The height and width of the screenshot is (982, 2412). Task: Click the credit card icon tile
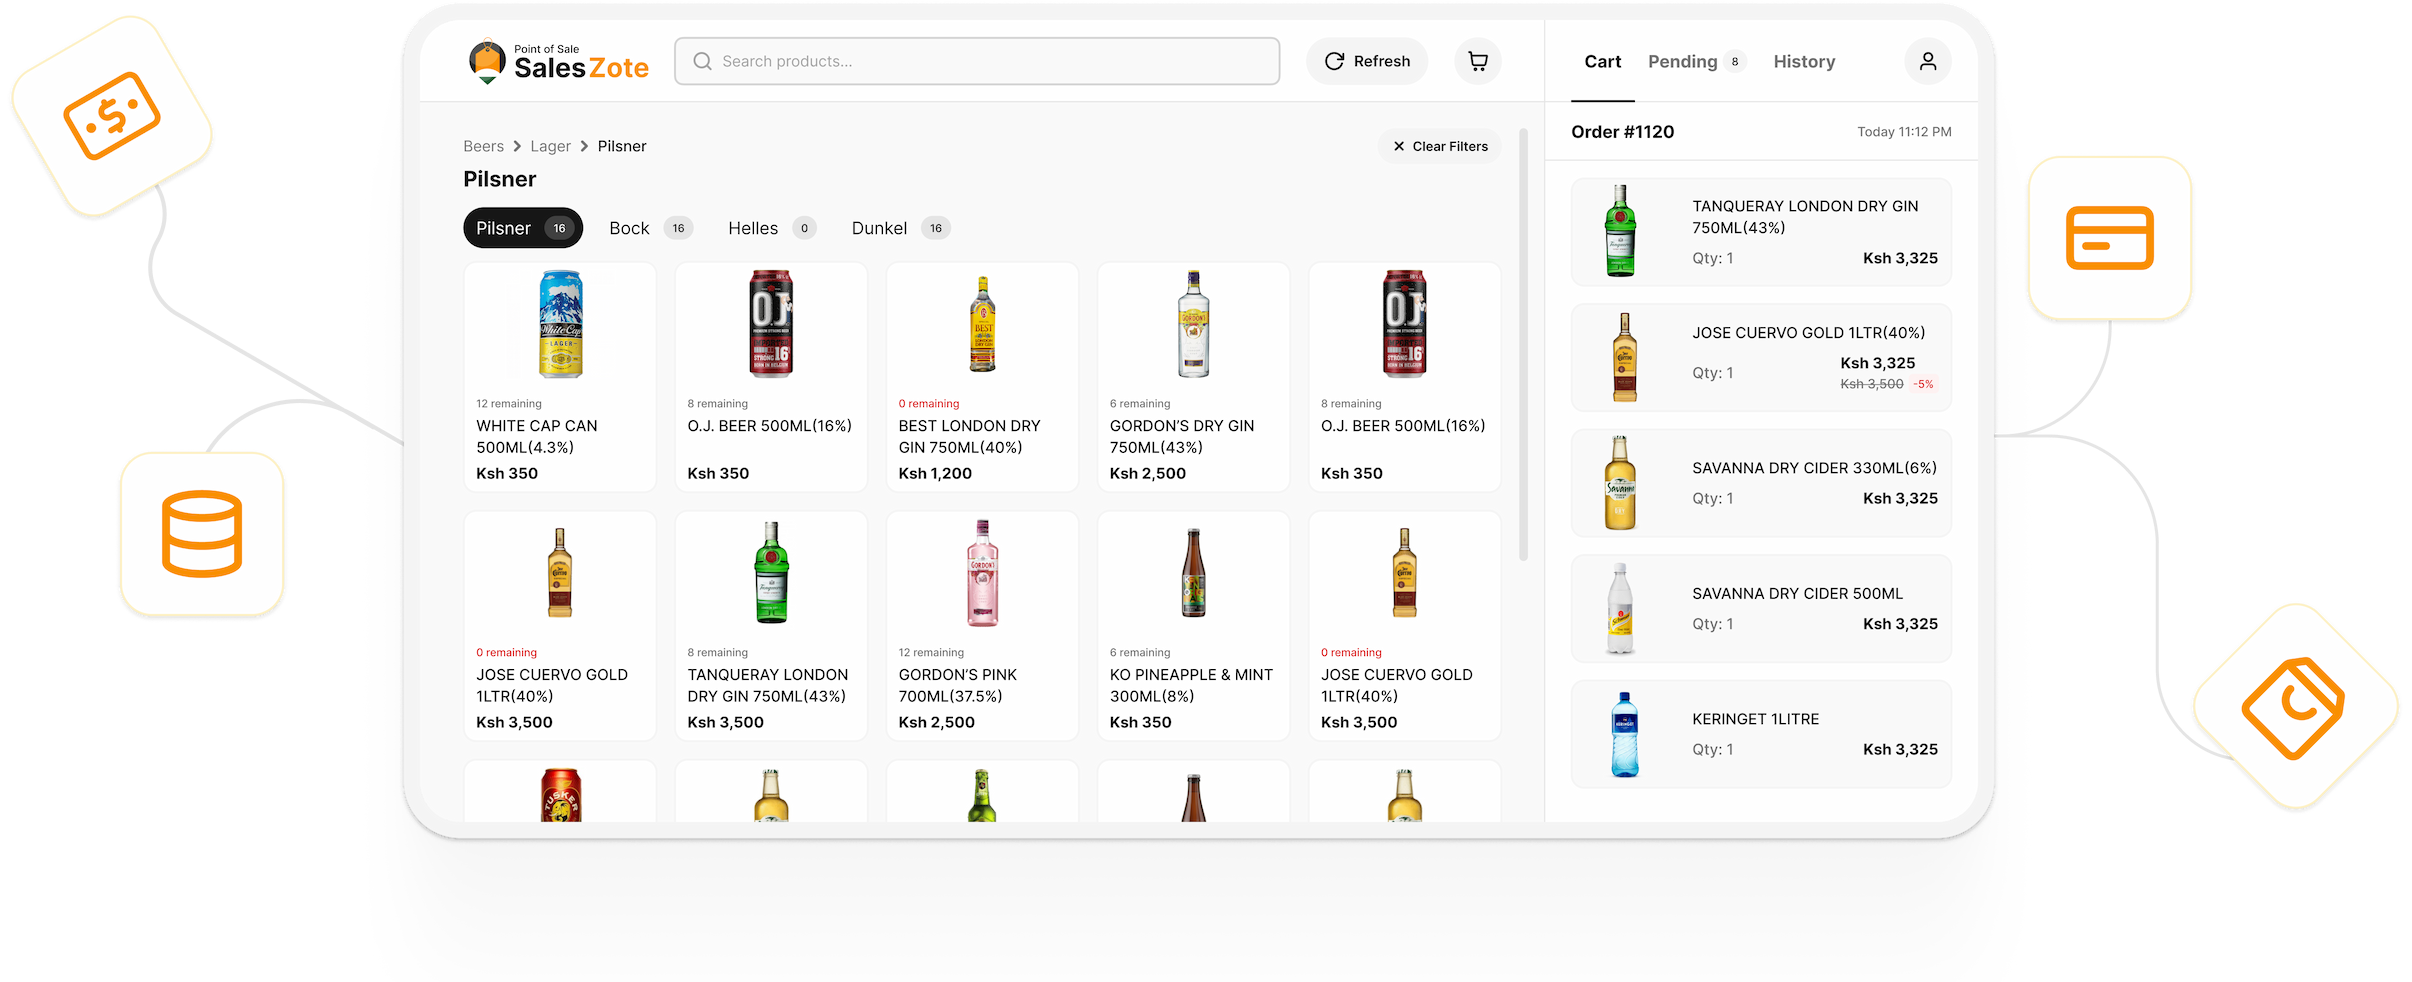point(2110,238)
